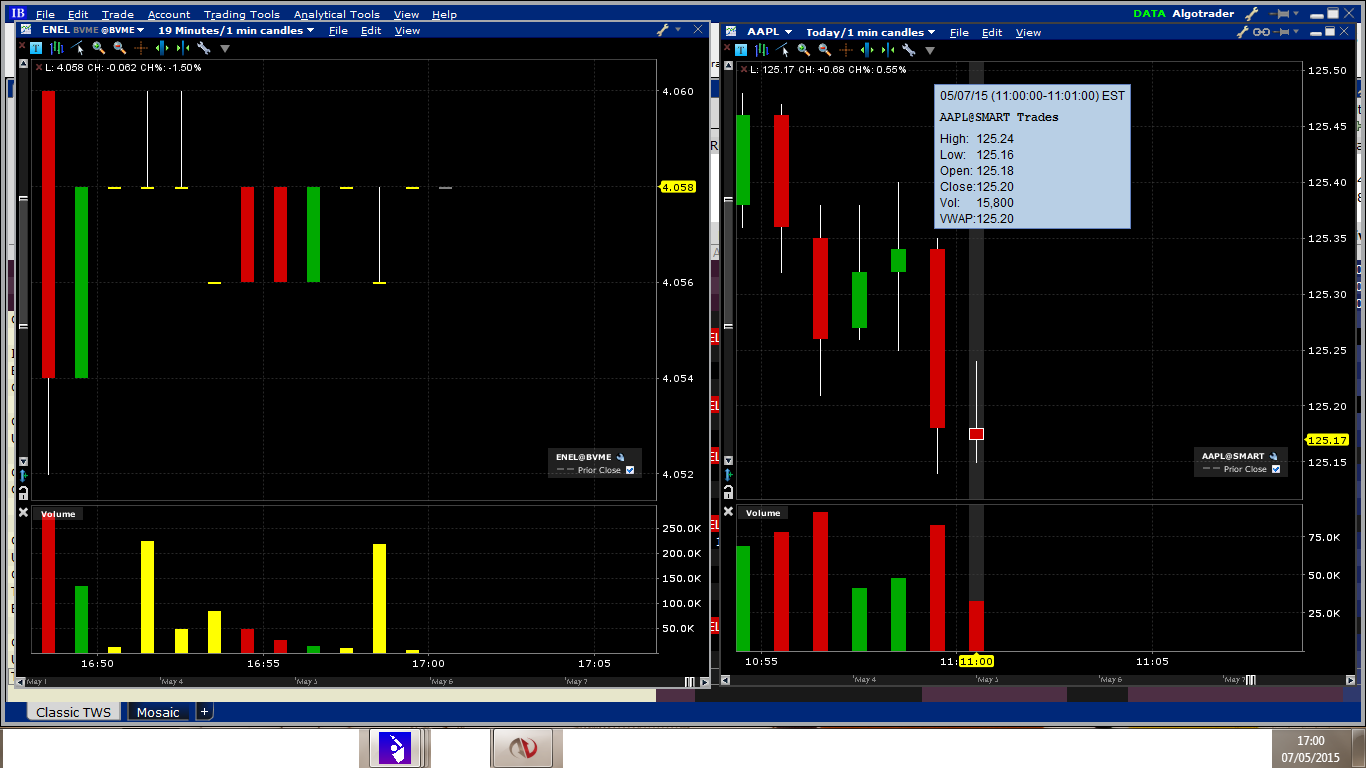
Task: Zoom out on the ENEL chart
Action: (120, 48)
